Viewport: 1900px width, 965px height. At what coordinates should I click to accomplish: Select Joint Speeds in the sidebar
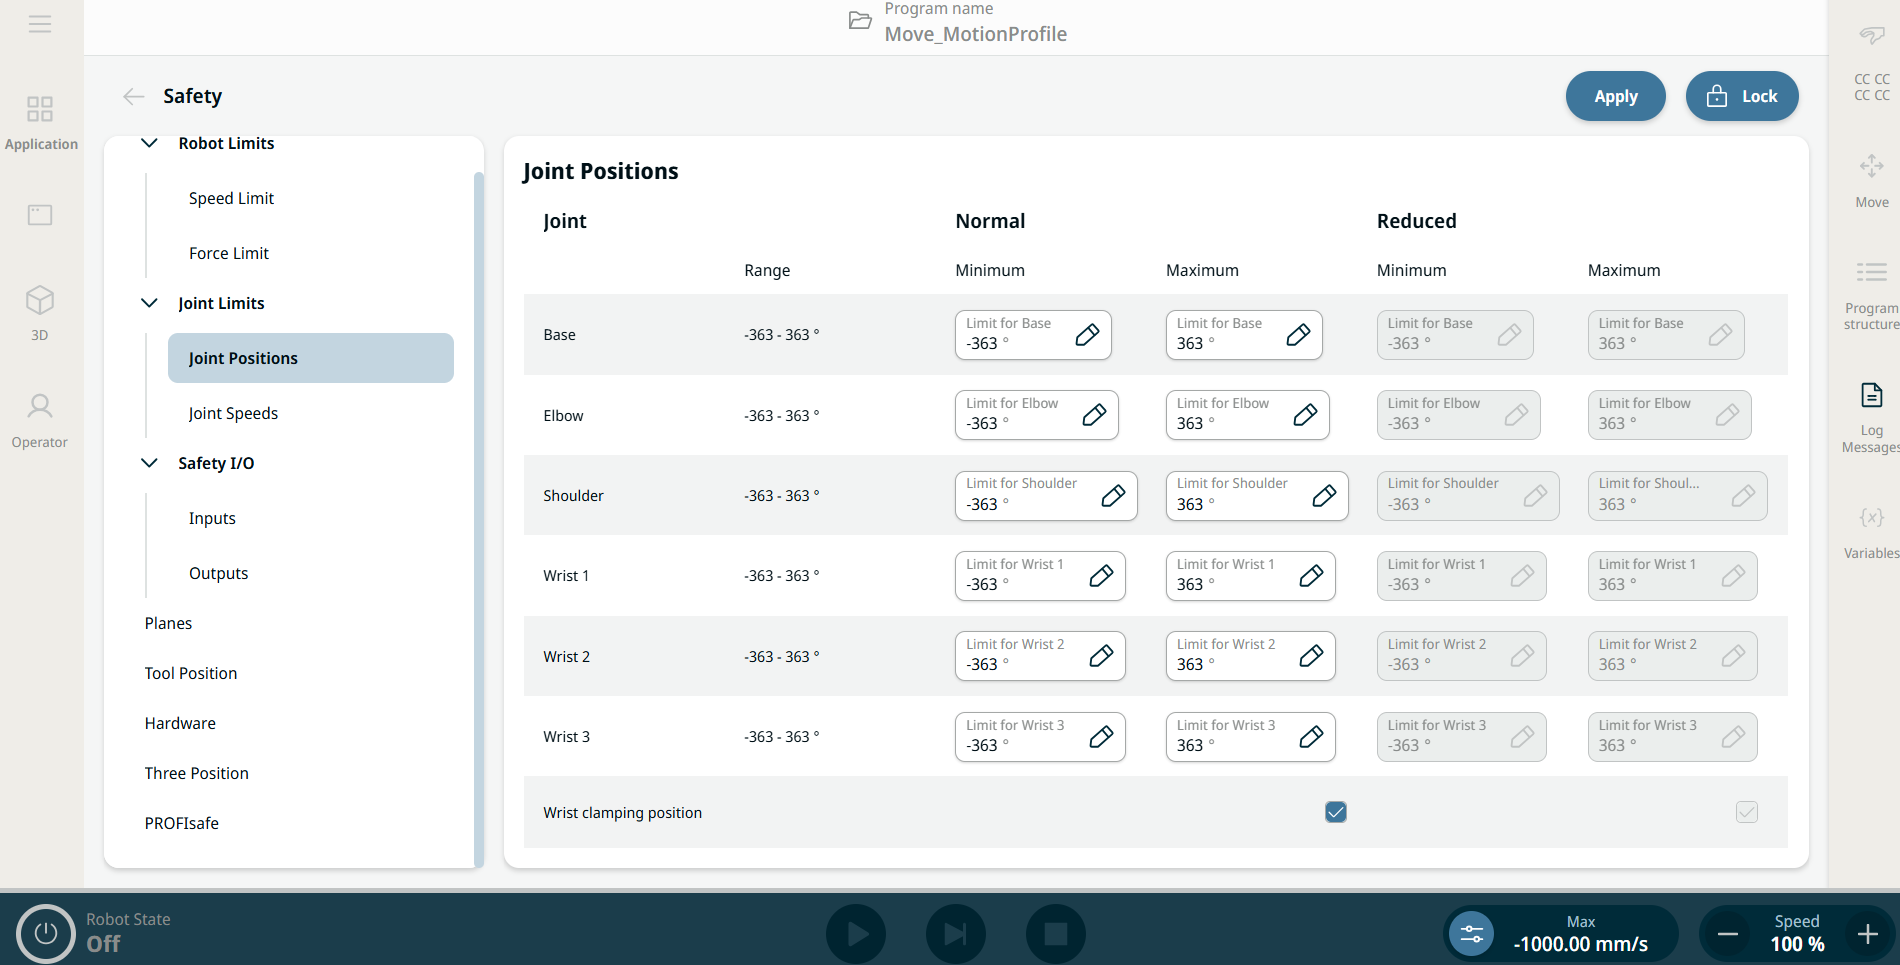coord(233,413)
